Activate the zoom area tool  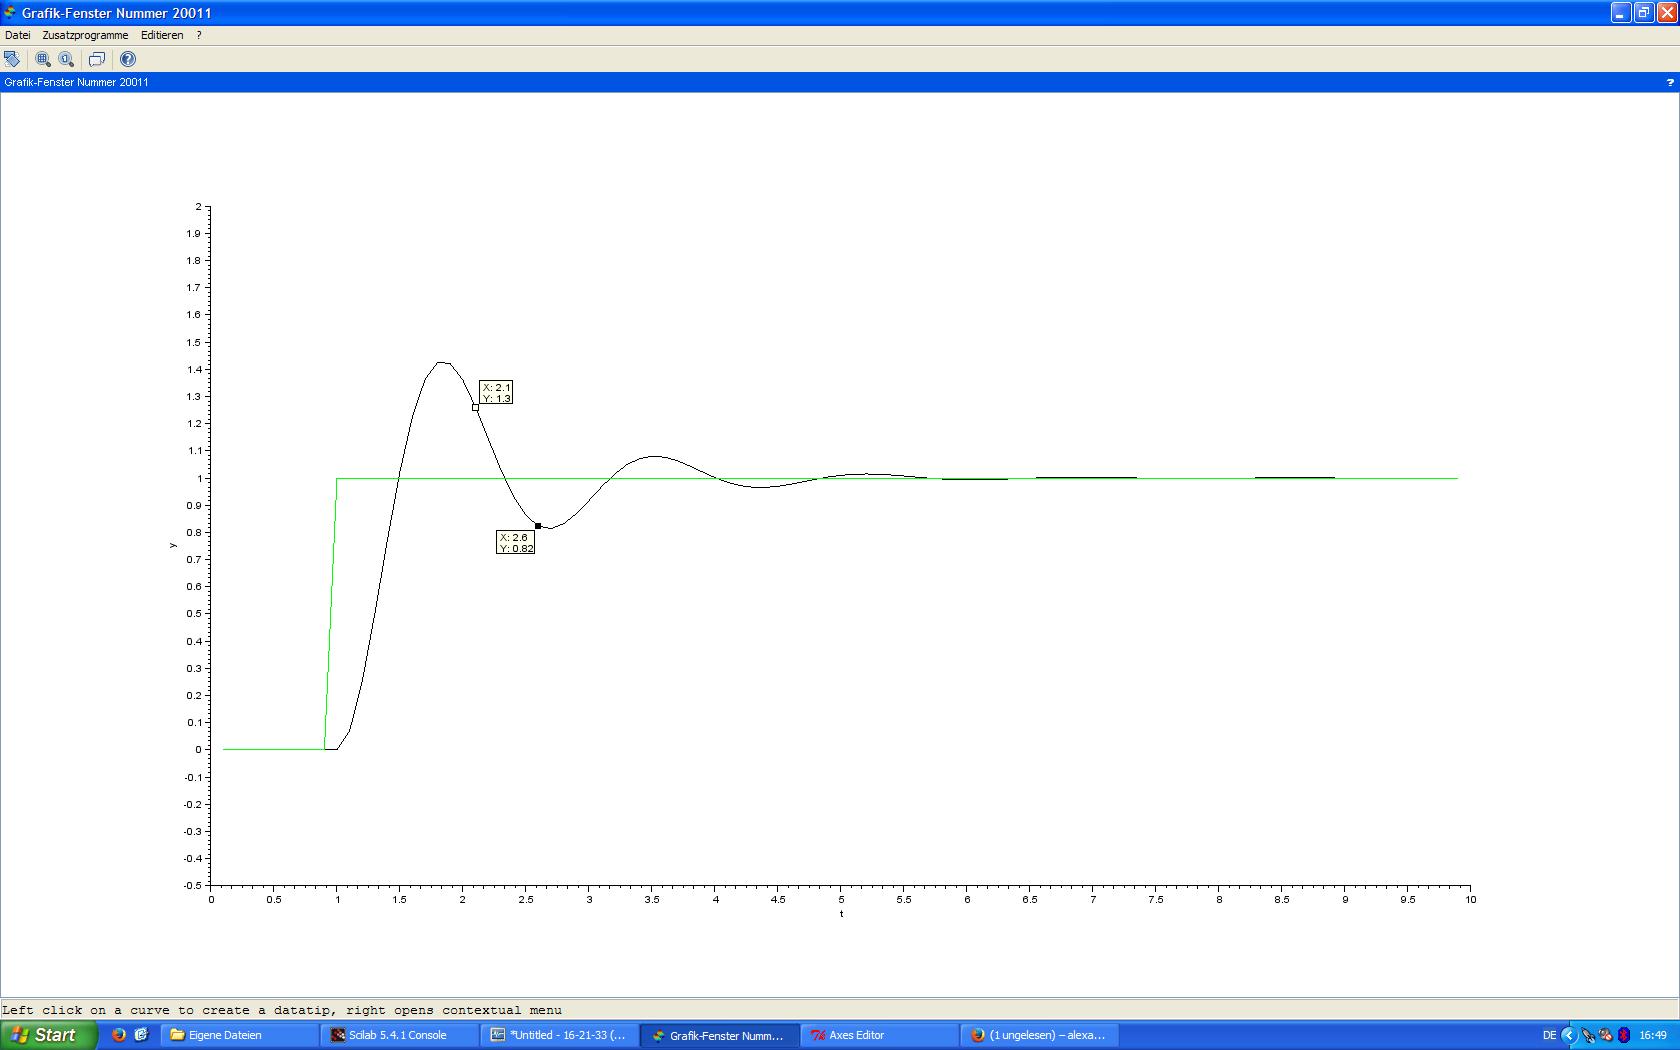tap(43, 59)
